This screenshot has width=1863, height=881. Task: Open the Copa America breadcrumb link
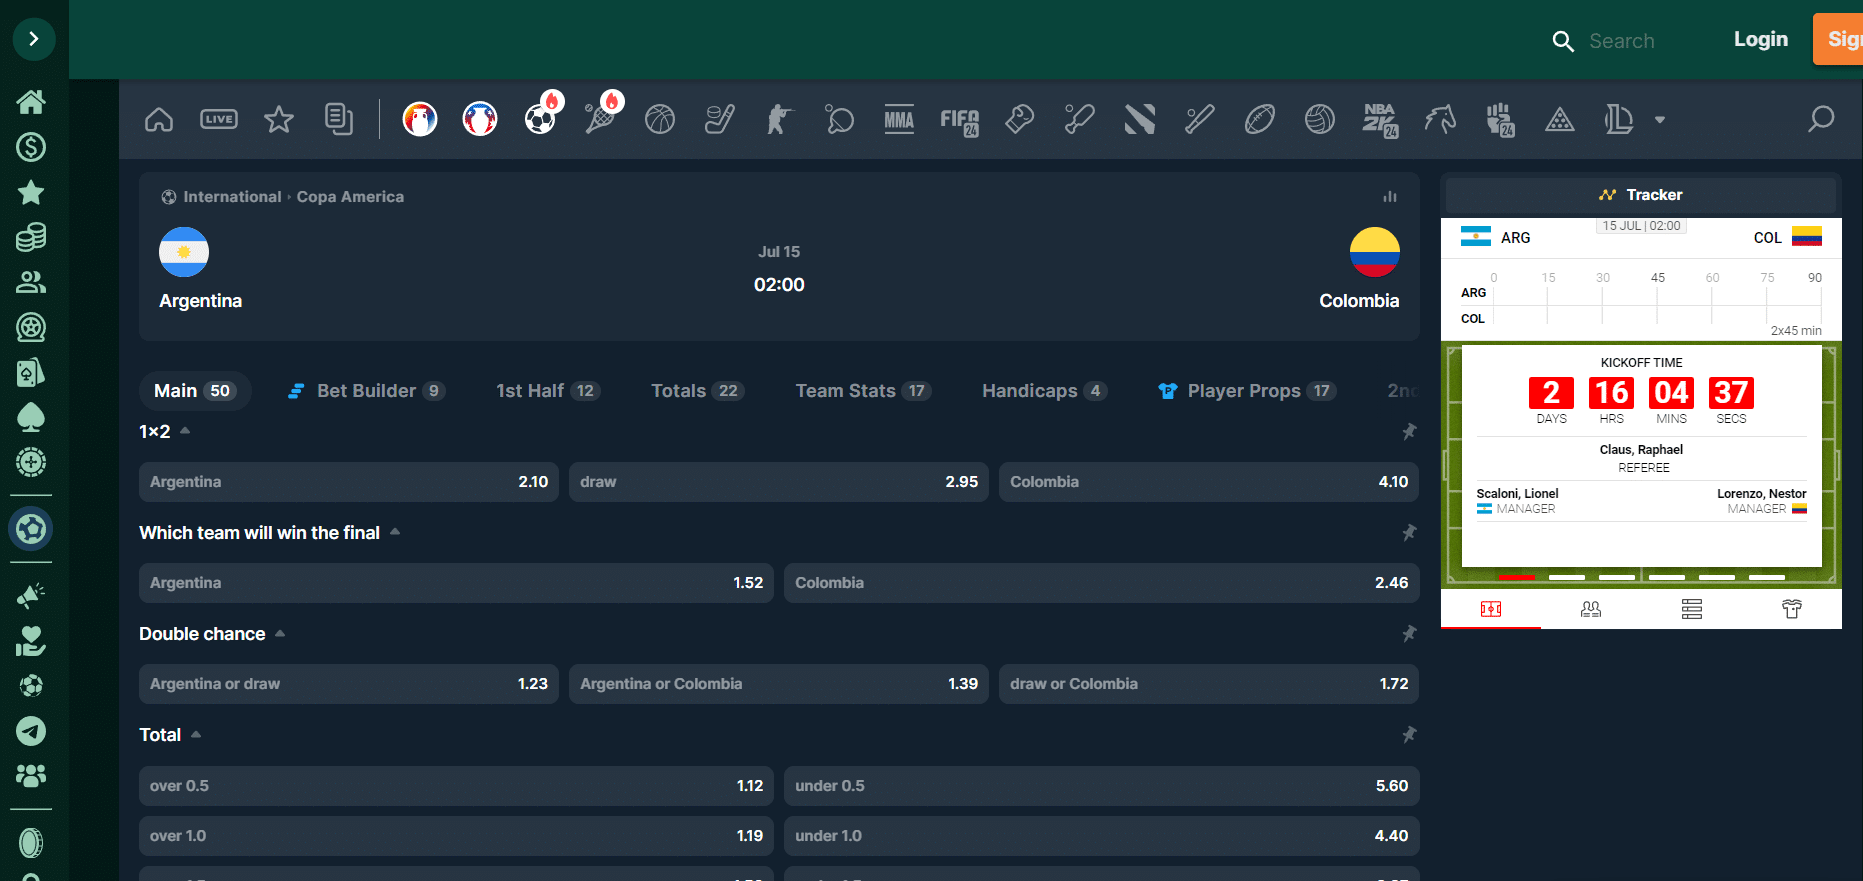[350, 197]
